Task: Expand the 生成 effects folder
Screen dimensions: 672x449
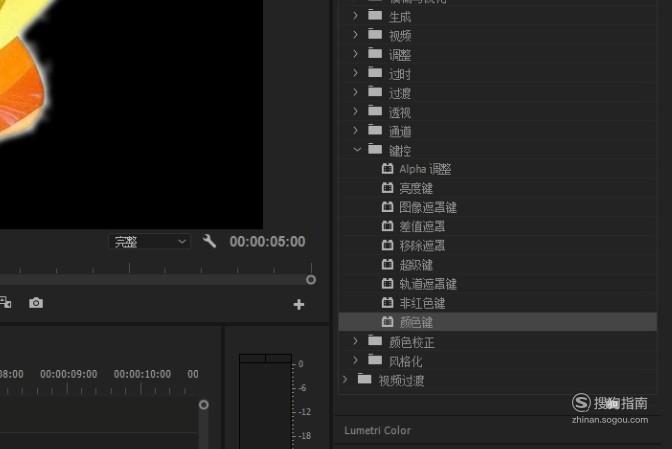Action: (x=355, y=15)
